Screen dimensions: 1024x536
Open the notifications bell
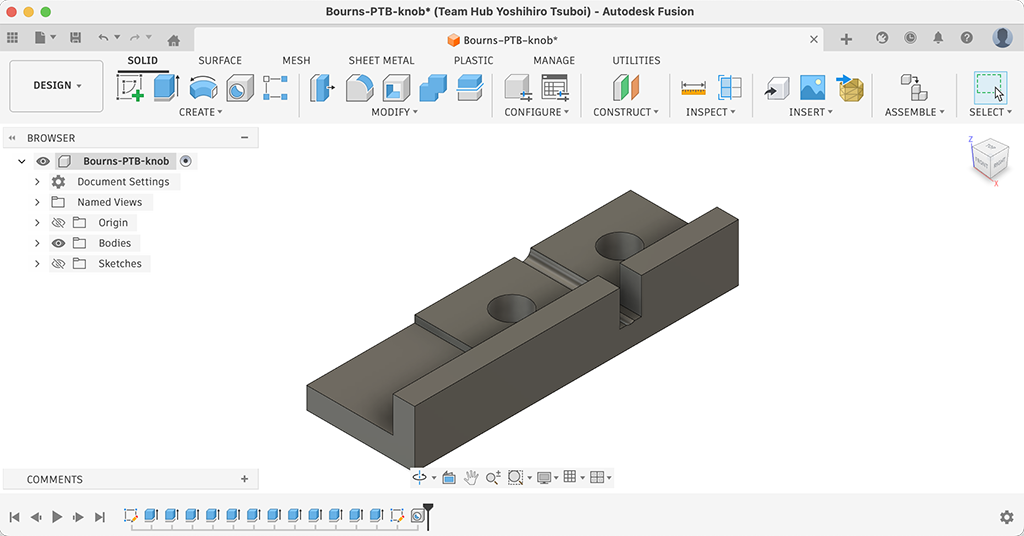[938, 38]
